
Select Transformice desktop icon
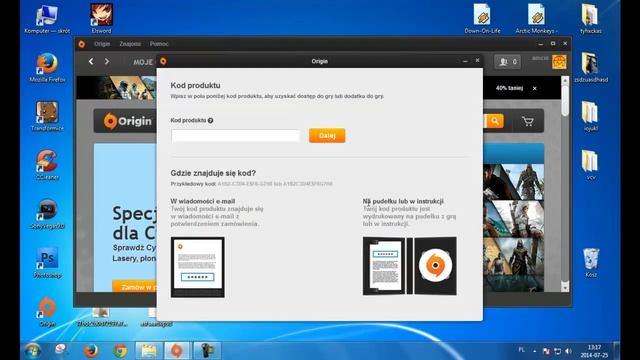click(x=47, y=116)
